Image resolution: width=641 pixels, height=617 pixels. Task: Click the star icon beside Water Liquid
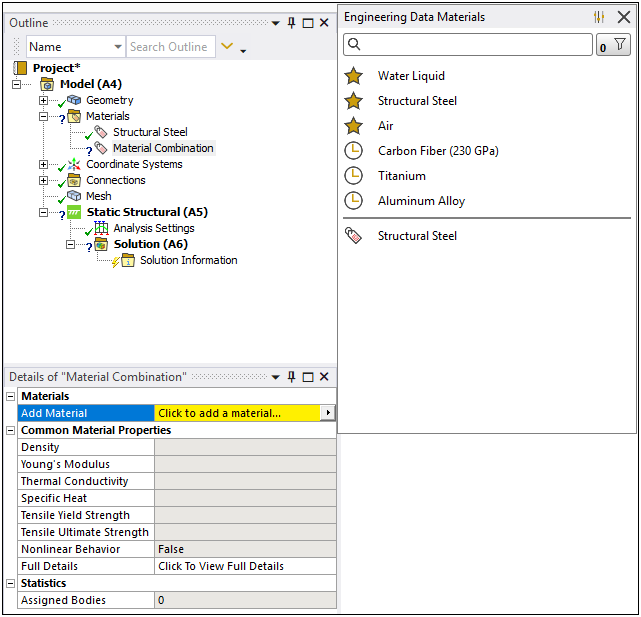tap(353, 76)
